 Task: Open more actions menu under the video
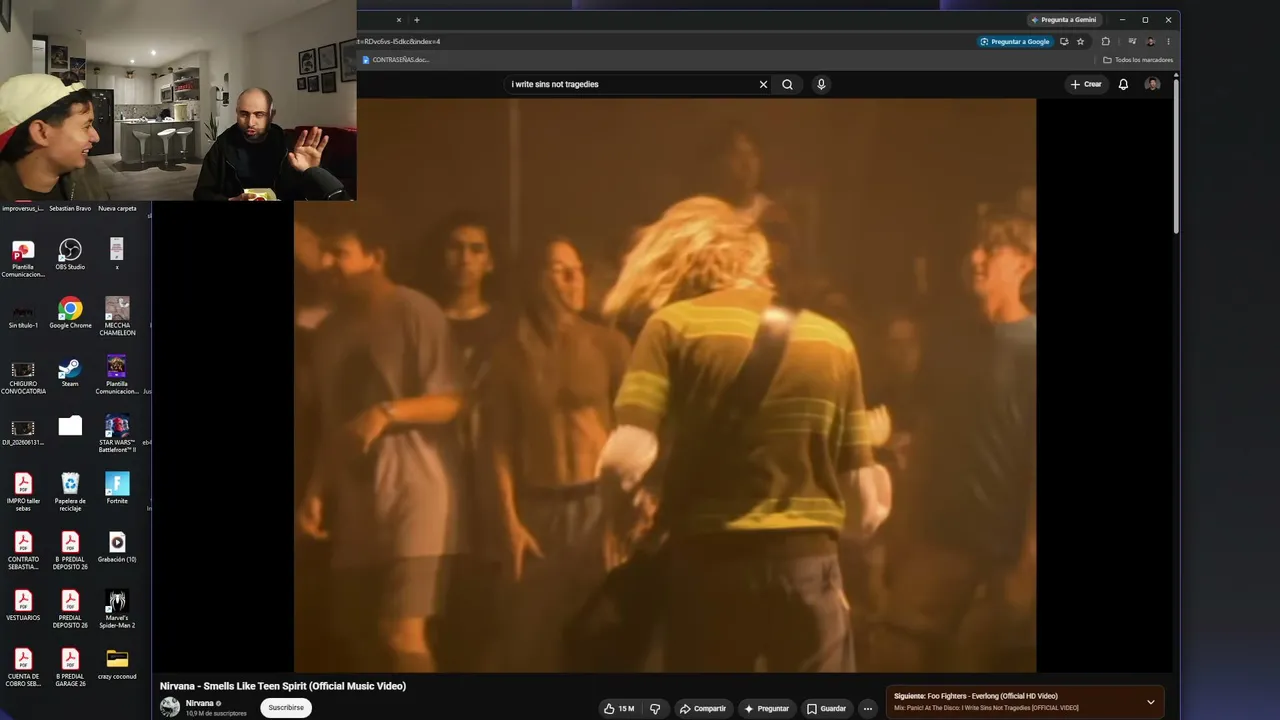(868, 709)
